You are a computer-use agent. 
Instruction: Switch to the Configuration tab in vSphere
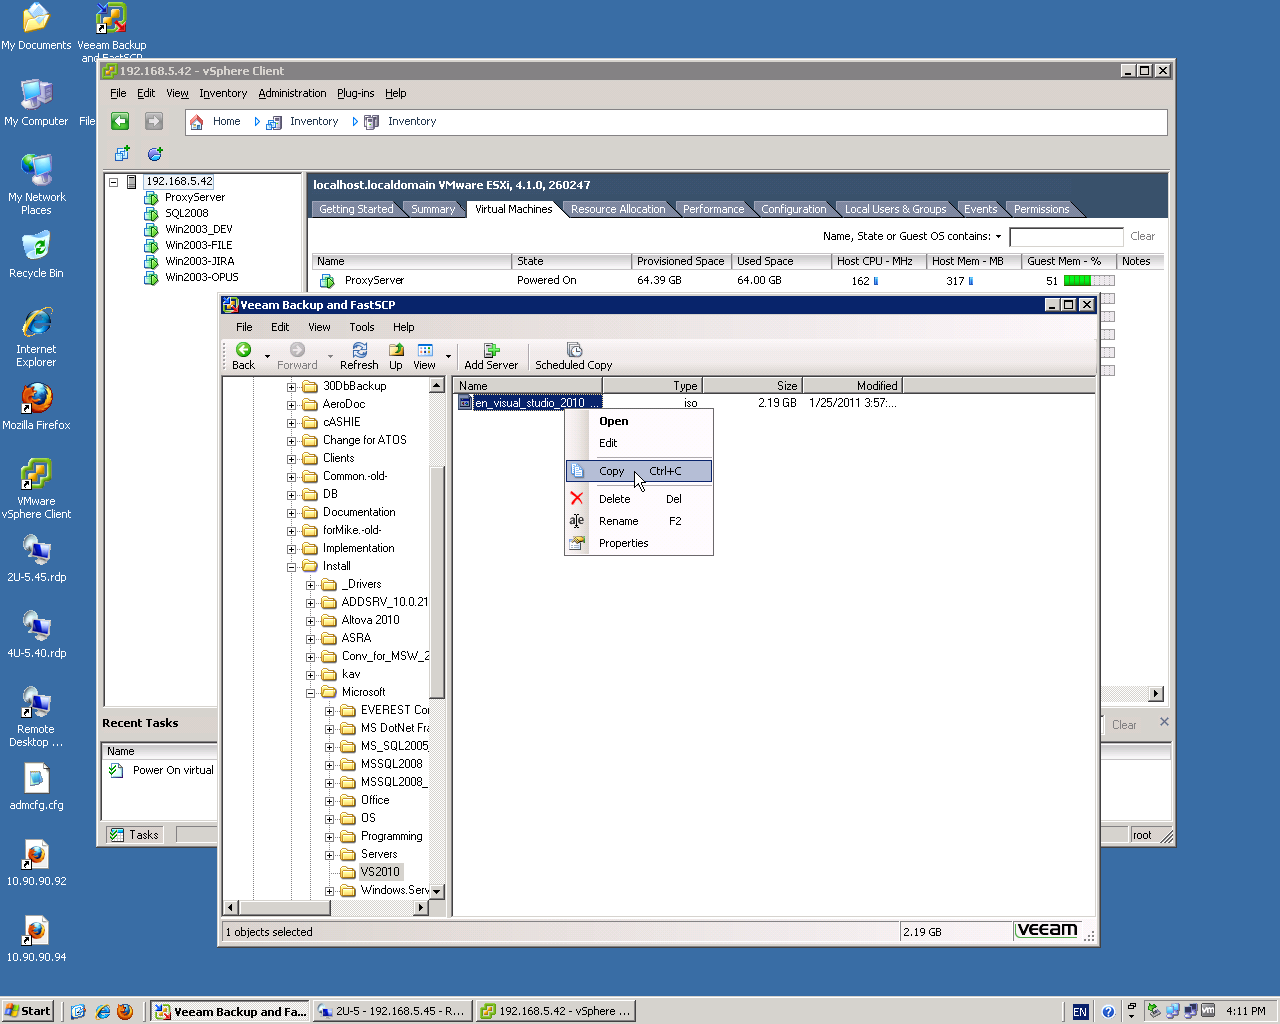(x=794, y=209)
